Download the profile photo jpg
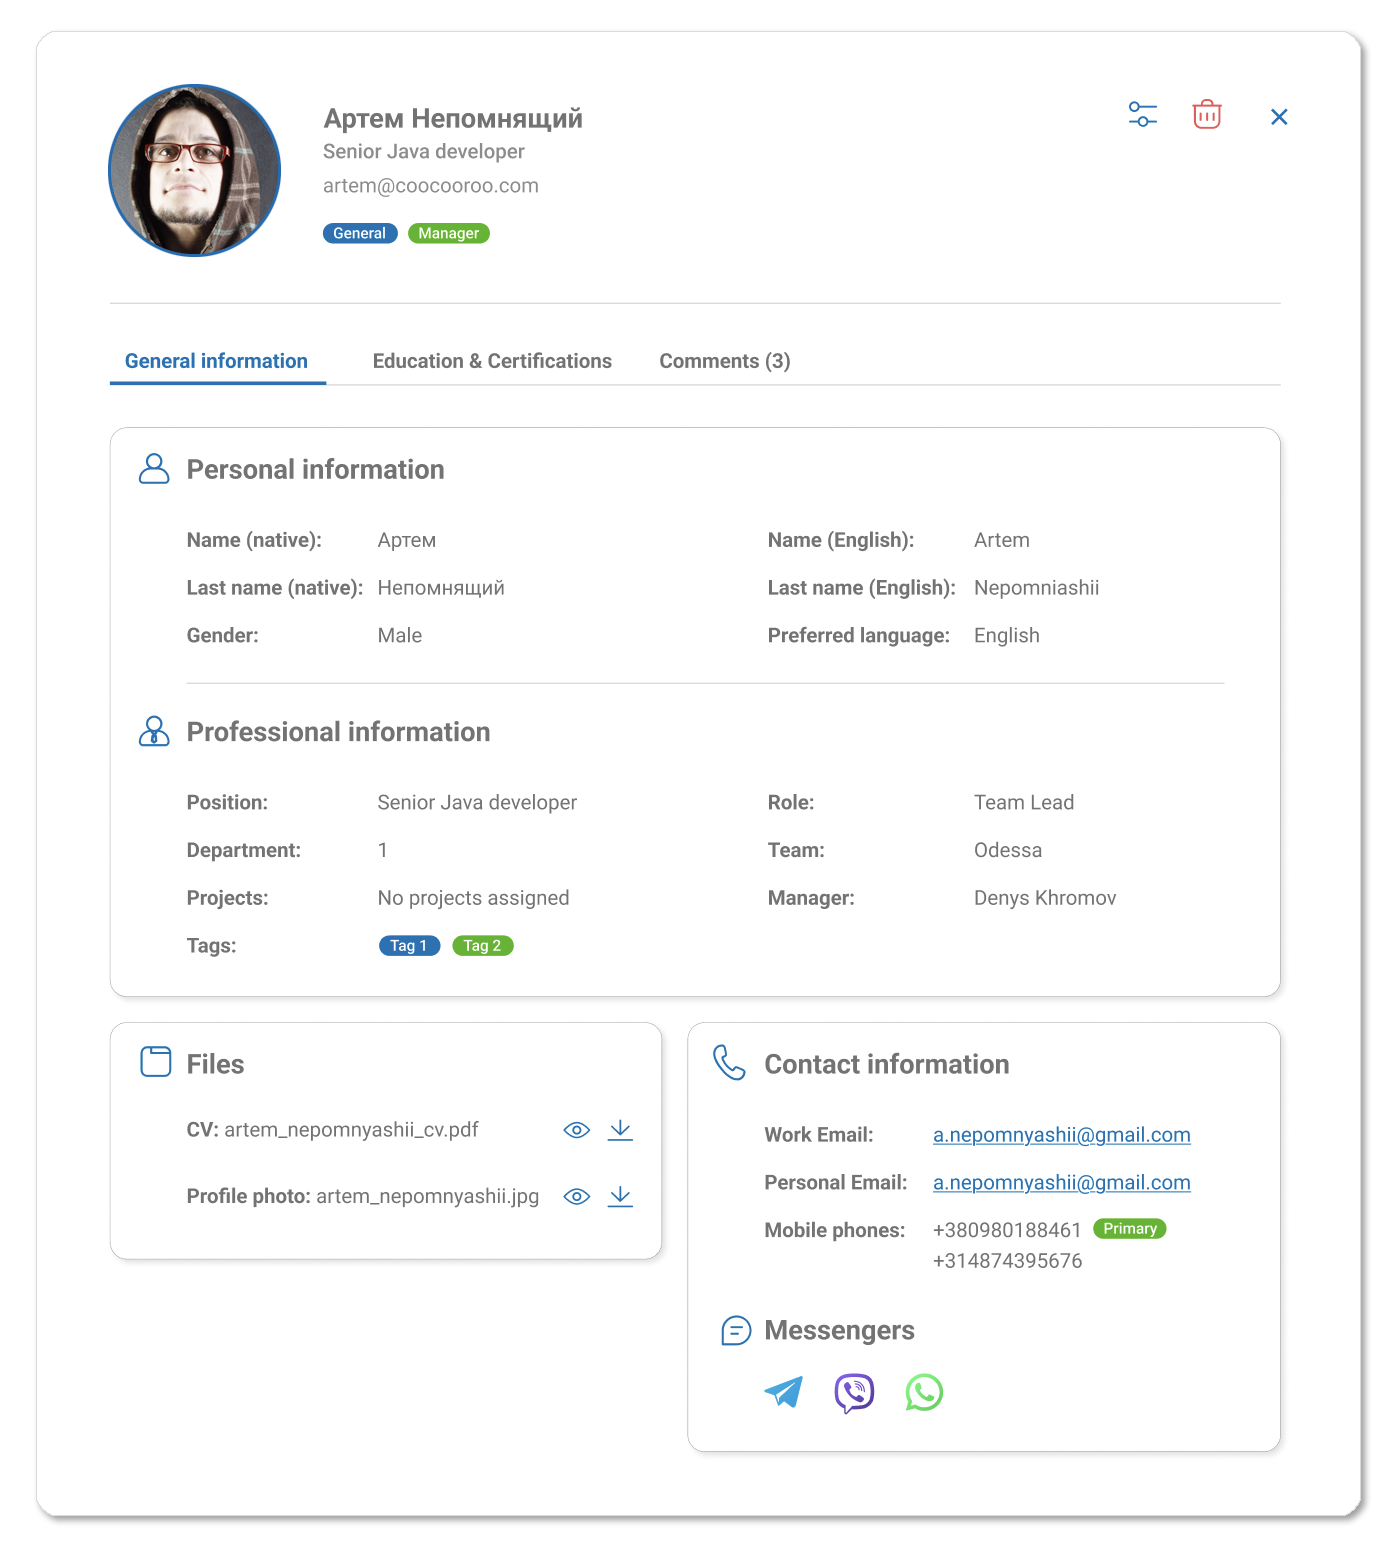1392x1550 pixels. point(620,1197)
